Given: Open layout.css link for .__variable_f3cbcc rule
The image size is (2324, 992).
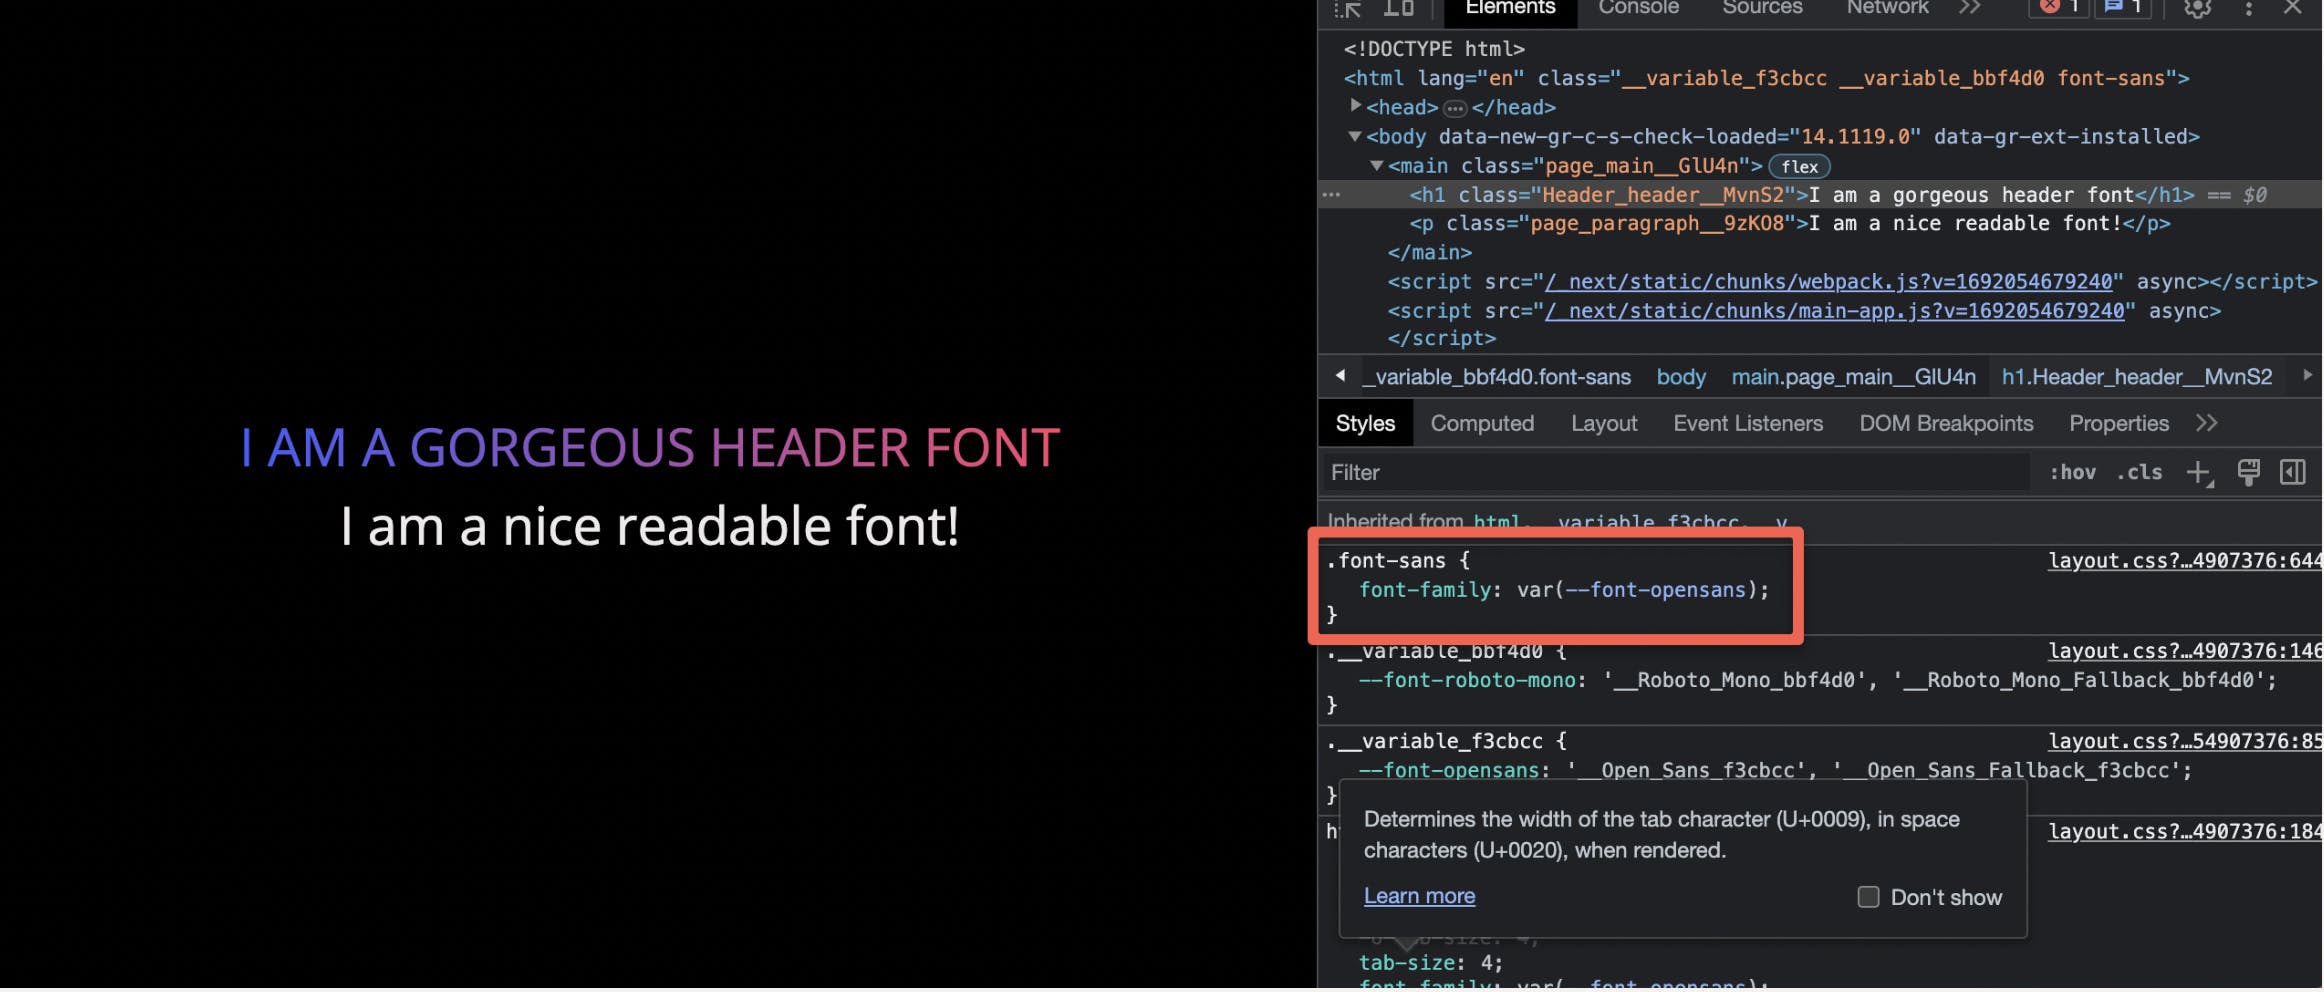Looking at the screenshot, I should coord(2184,742).
